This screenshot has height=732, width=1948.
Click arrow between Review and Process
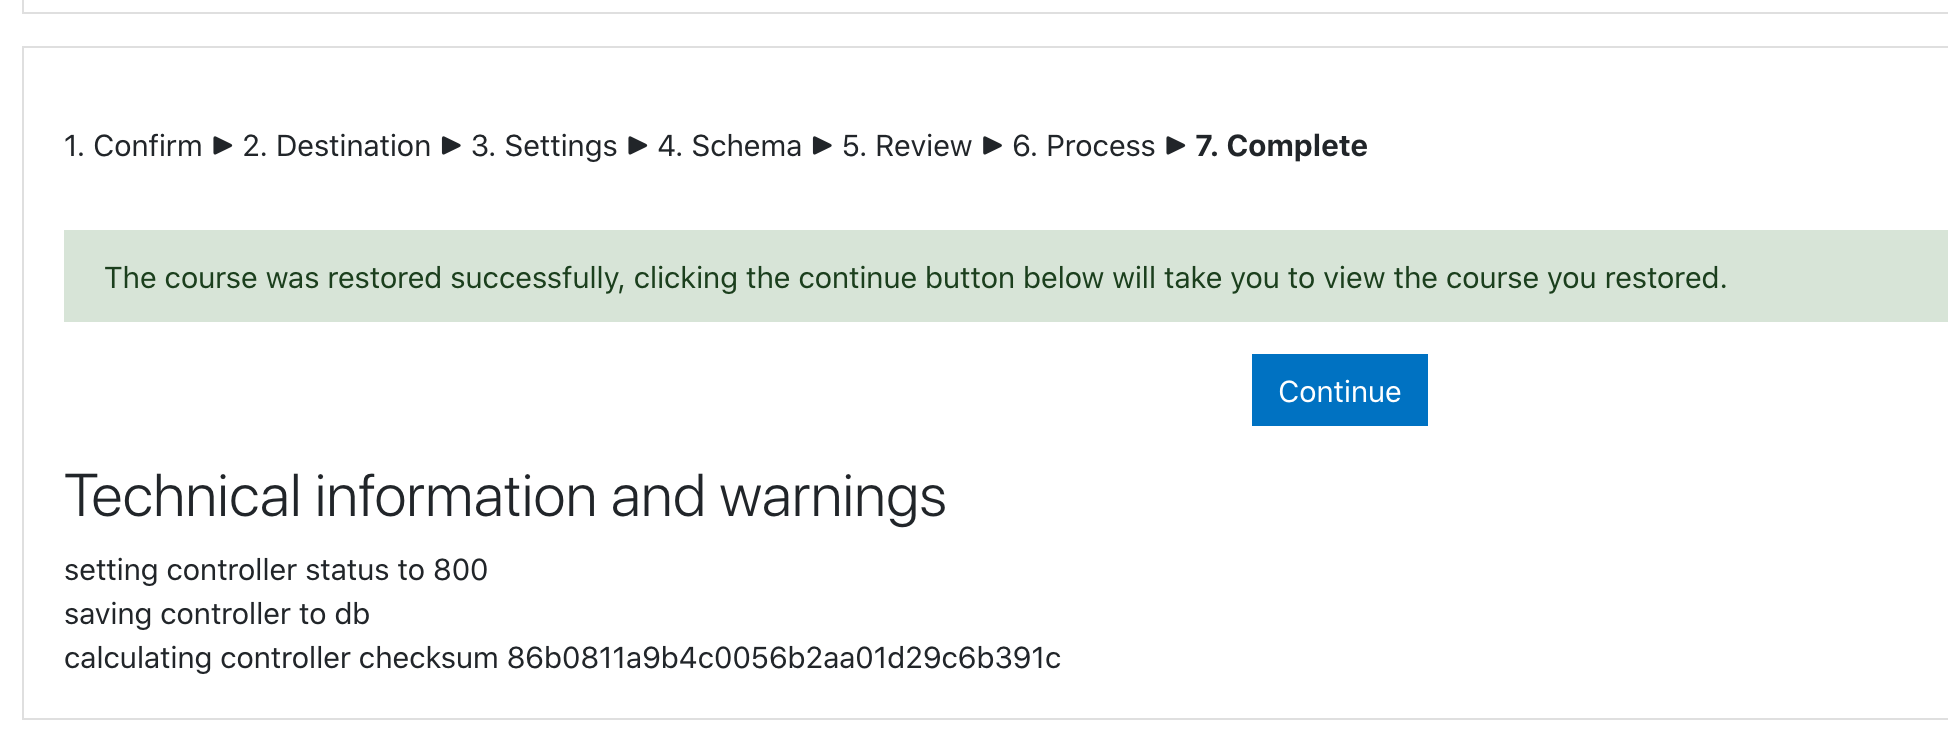(x=992, y=146)
